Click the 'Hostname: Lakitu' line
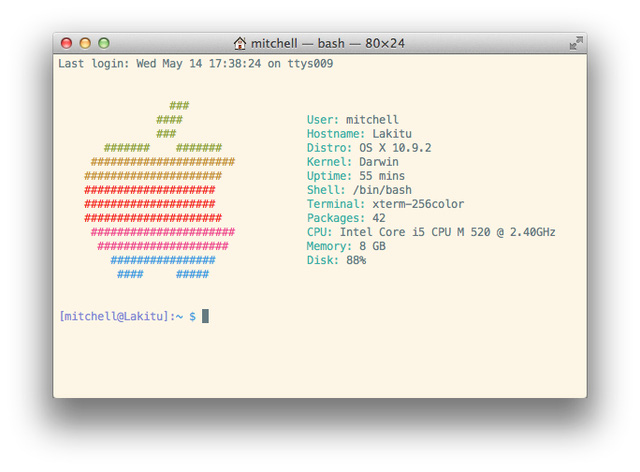The image size is (640, 472). click(x=359, y=134)
